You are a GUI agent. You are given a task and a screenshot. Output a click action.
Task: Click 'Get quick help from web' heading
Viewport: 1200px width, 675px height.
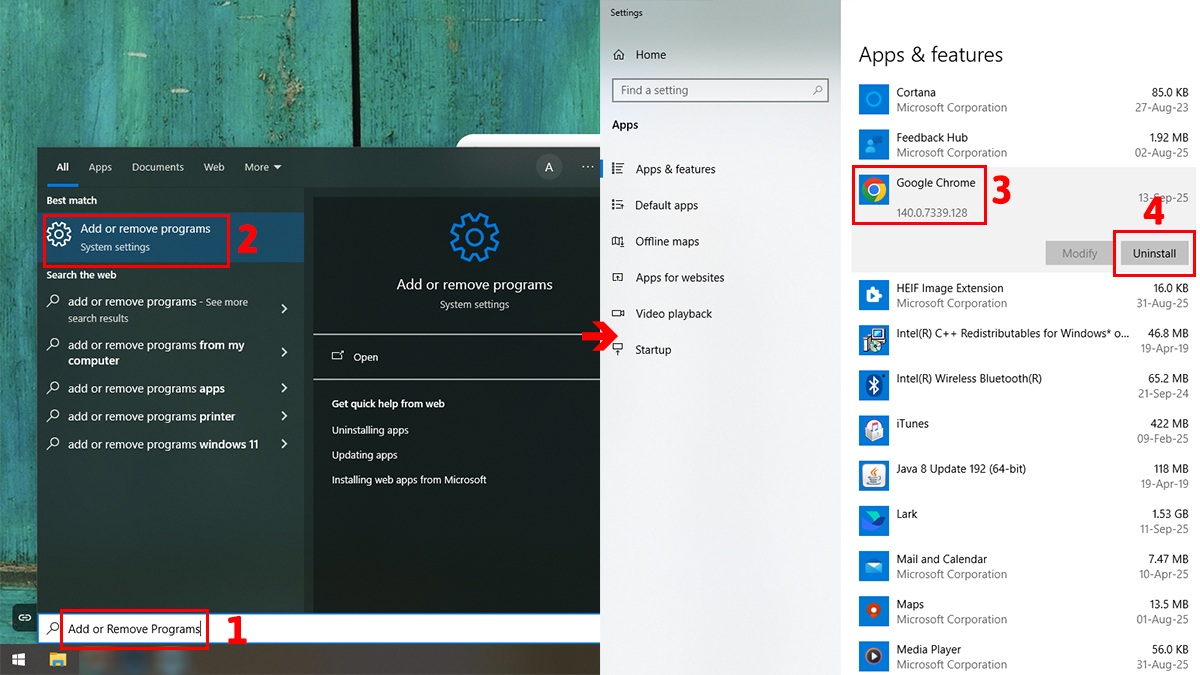coord(388,404)
